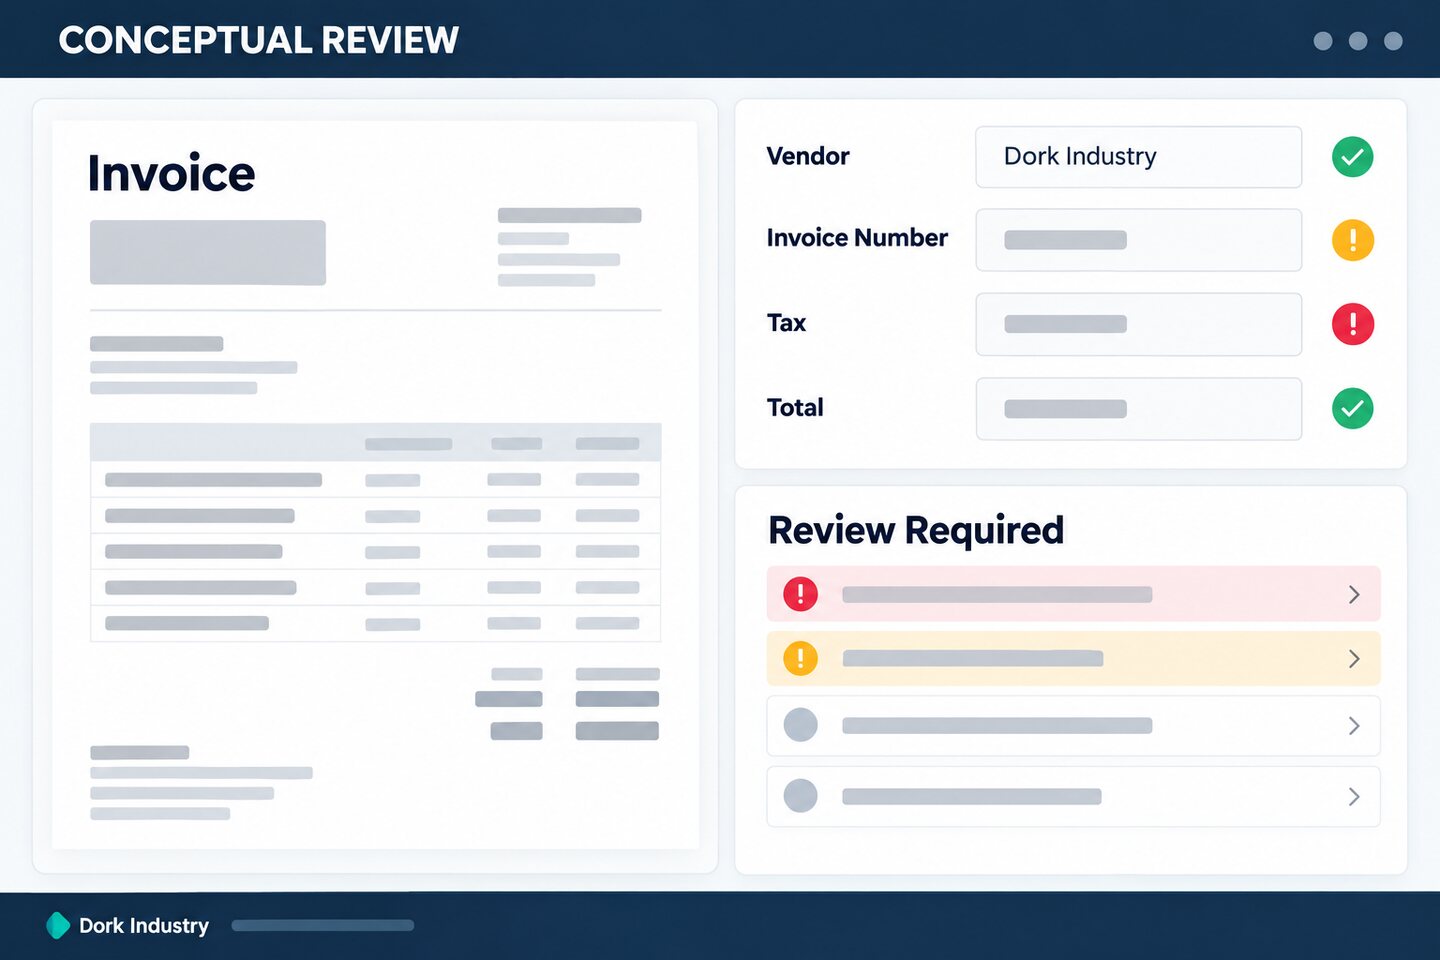Click the red error icon beside Tax
Viewport: 1440px width, 960px height.
1352,324
